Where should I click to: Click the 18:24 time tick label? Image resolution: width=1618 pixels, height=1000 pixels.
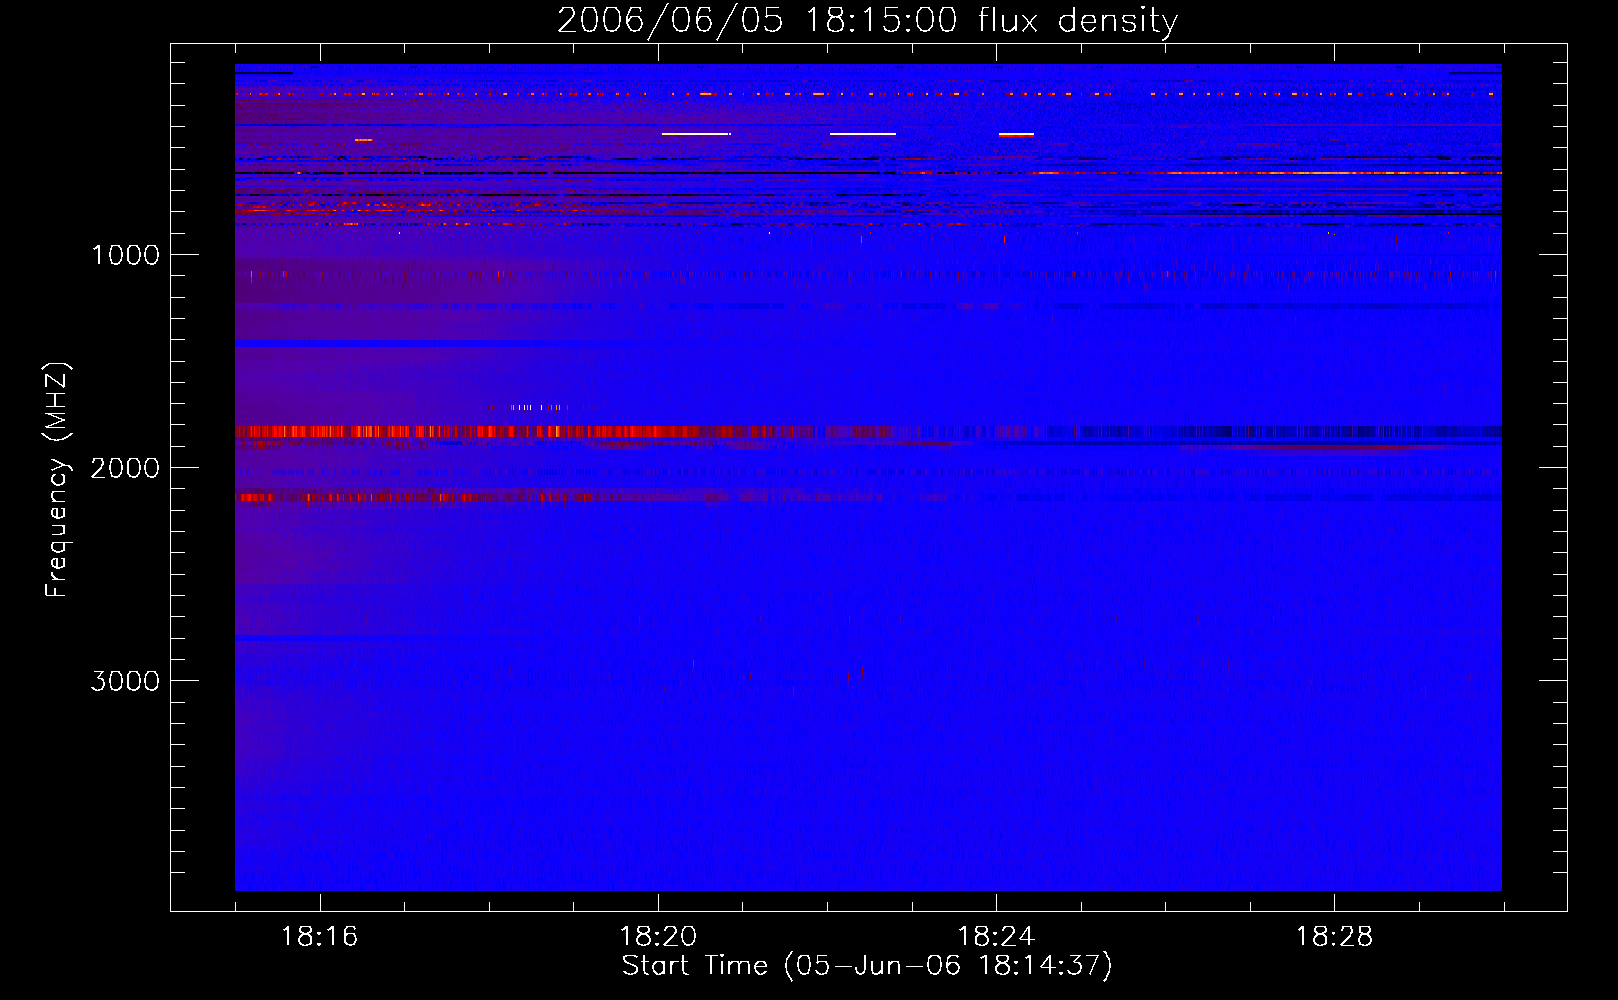click(996, 937)
